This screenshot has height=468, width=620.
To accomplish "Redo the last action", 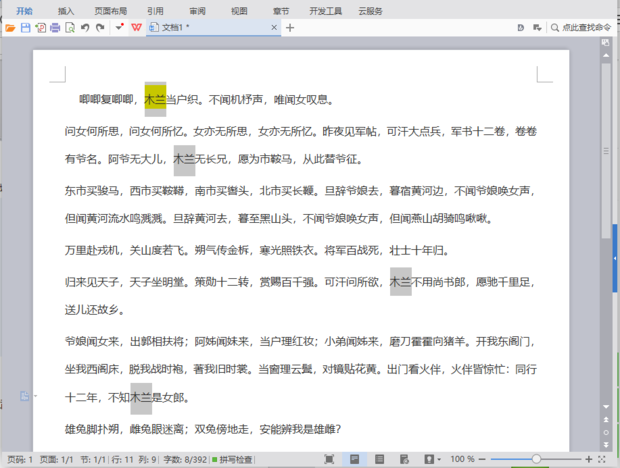I will click(x=100, y=28).
